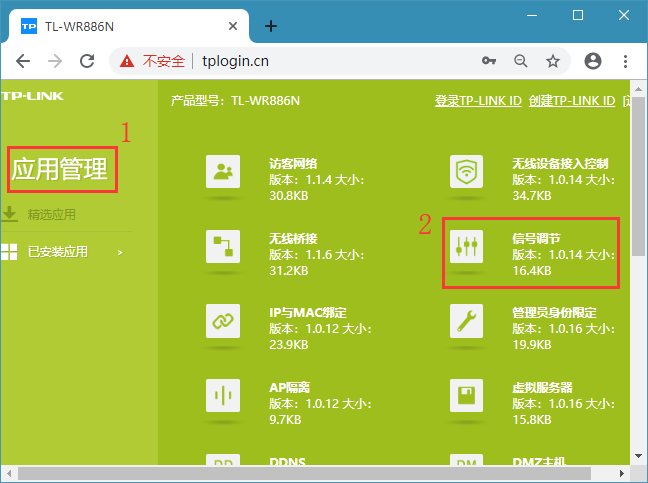Select 精选应用 in the left sidebar

[x=52, y=214]
